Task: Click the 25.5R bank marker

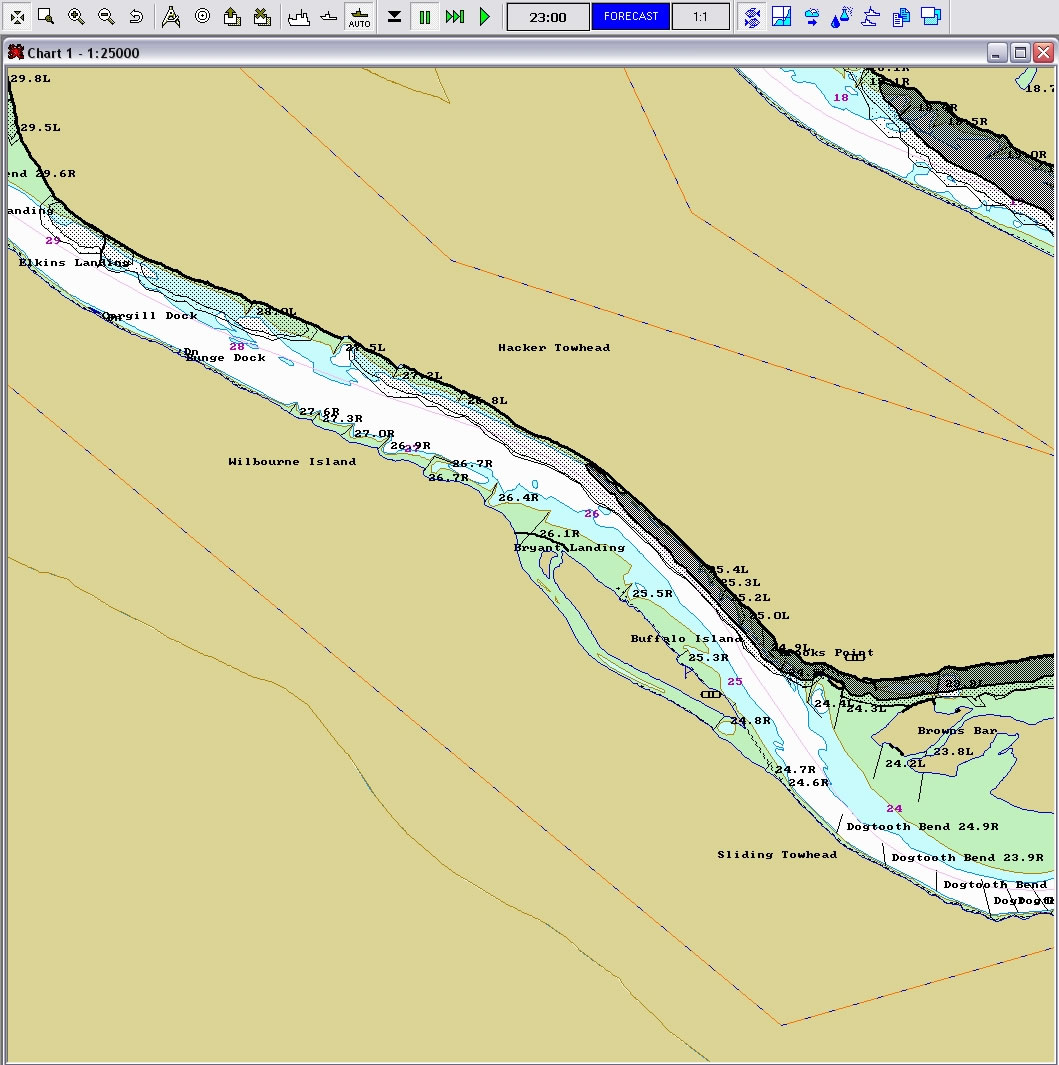Action: click(652, 594)
